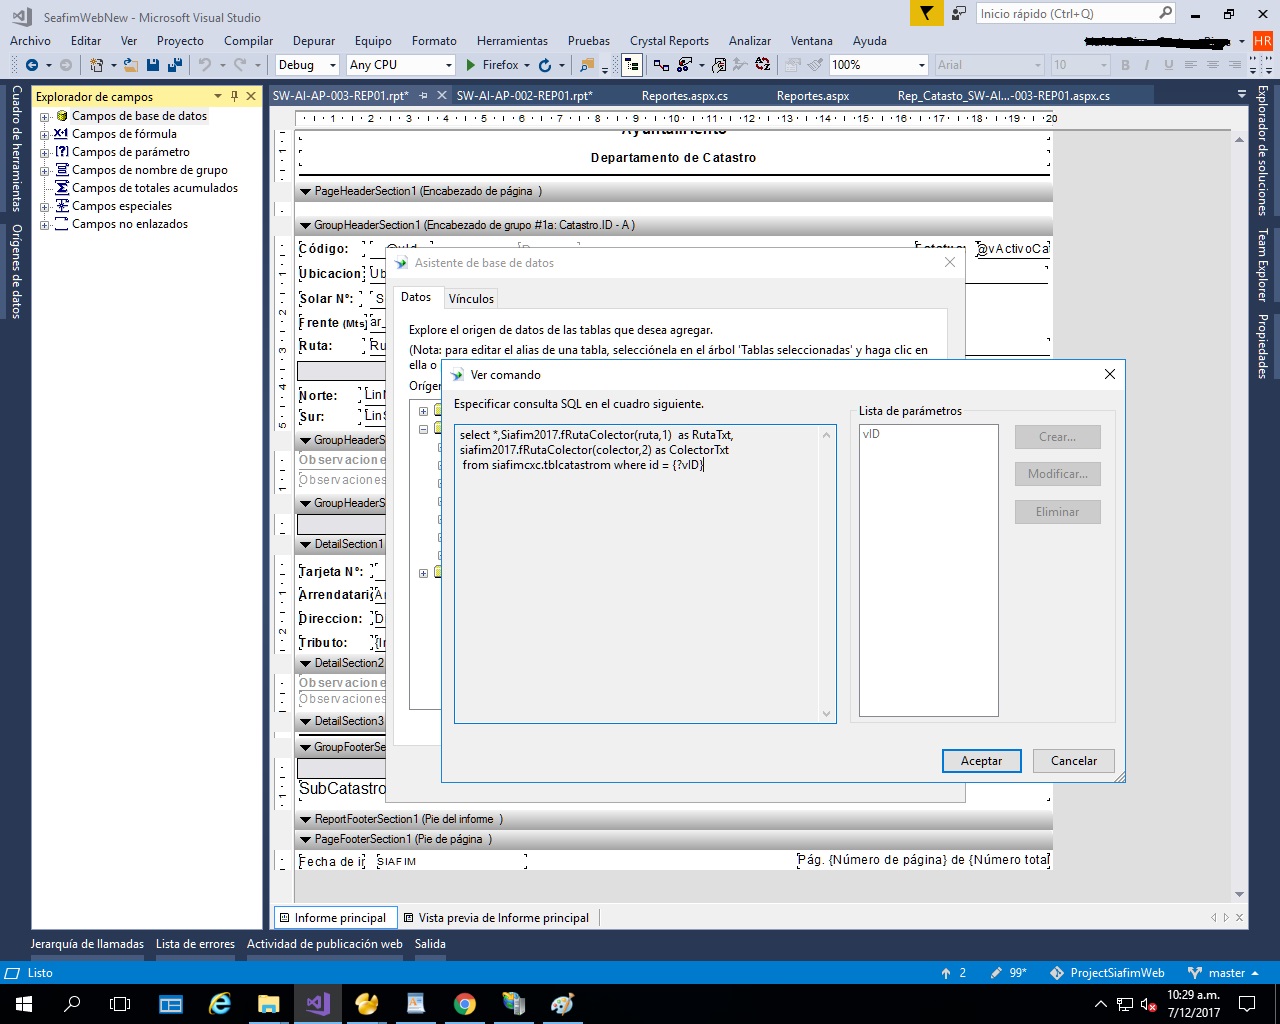The image size is (1280, 1024).
Task: Click the align left icon
Action: click(1190, 65)
